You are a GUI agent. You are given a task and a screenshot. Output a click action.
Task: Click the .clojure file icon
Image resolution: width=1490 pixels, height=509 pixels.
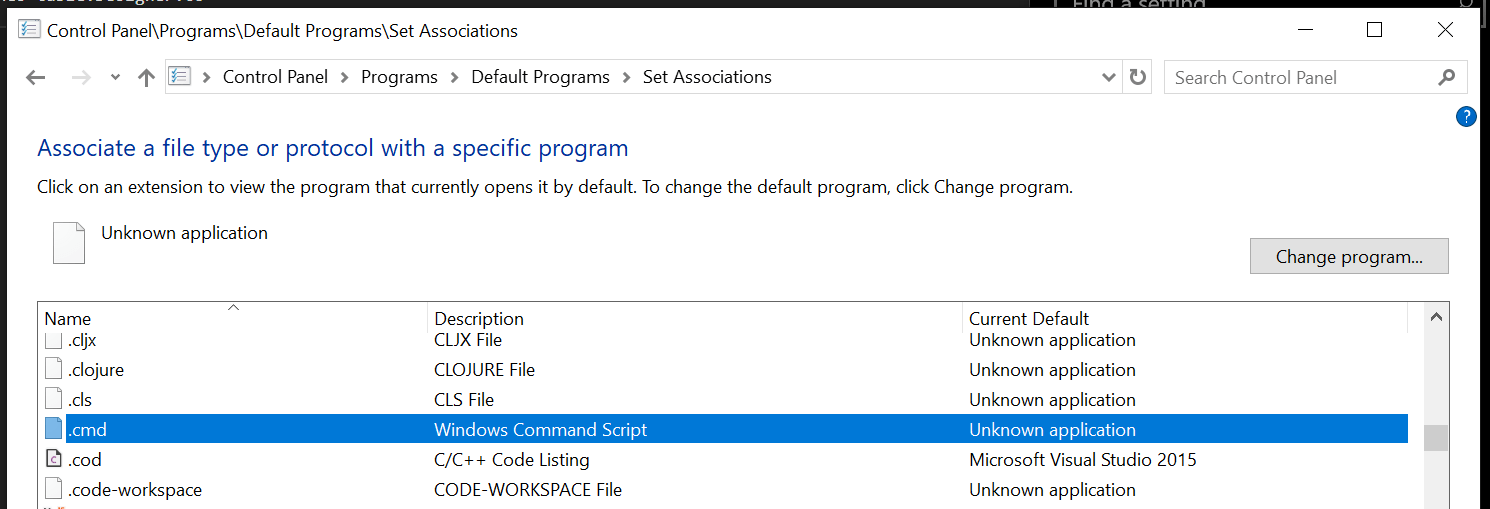(x=54, y=370)
